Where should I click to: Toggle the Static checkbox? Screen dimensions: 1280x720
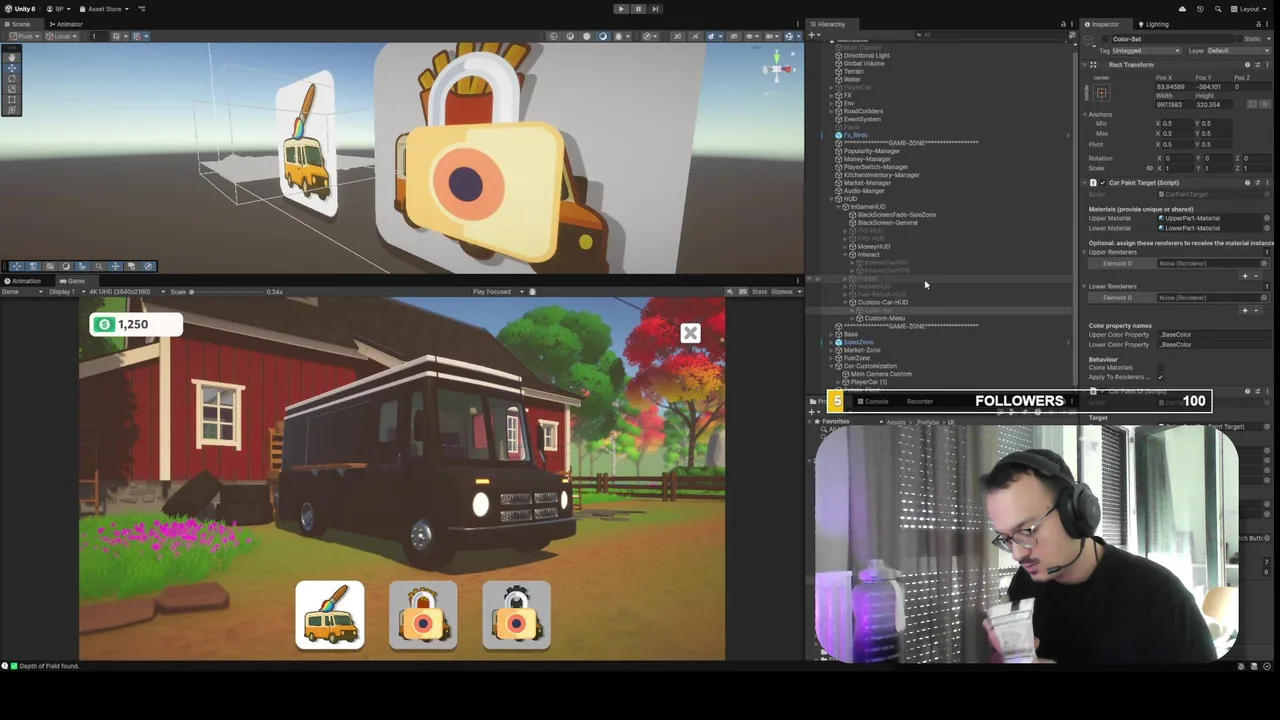[1240, 39]
